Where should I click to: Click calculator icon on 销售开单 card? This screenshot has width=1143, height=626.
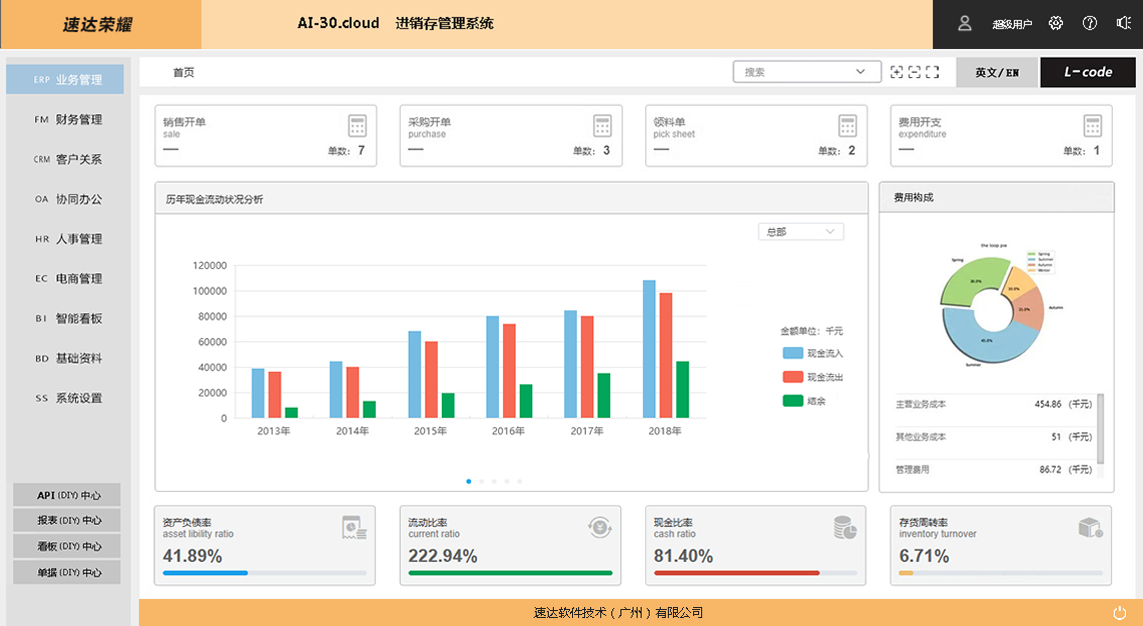pos(357,125)
